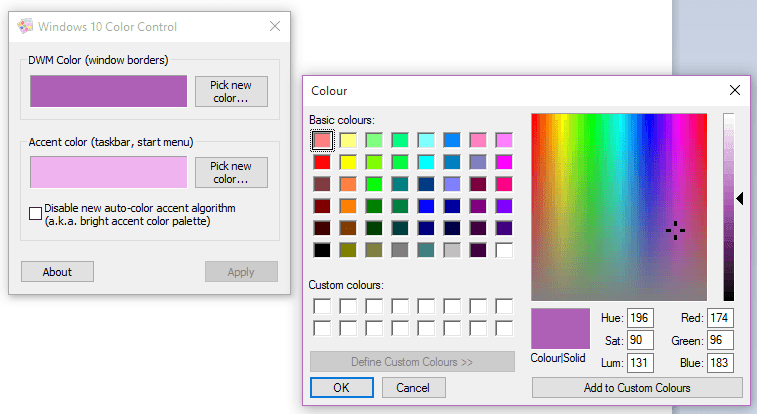Screen dimensions: 757x414
Task: Click the greyed Apply button
Action: pos(241,272)
